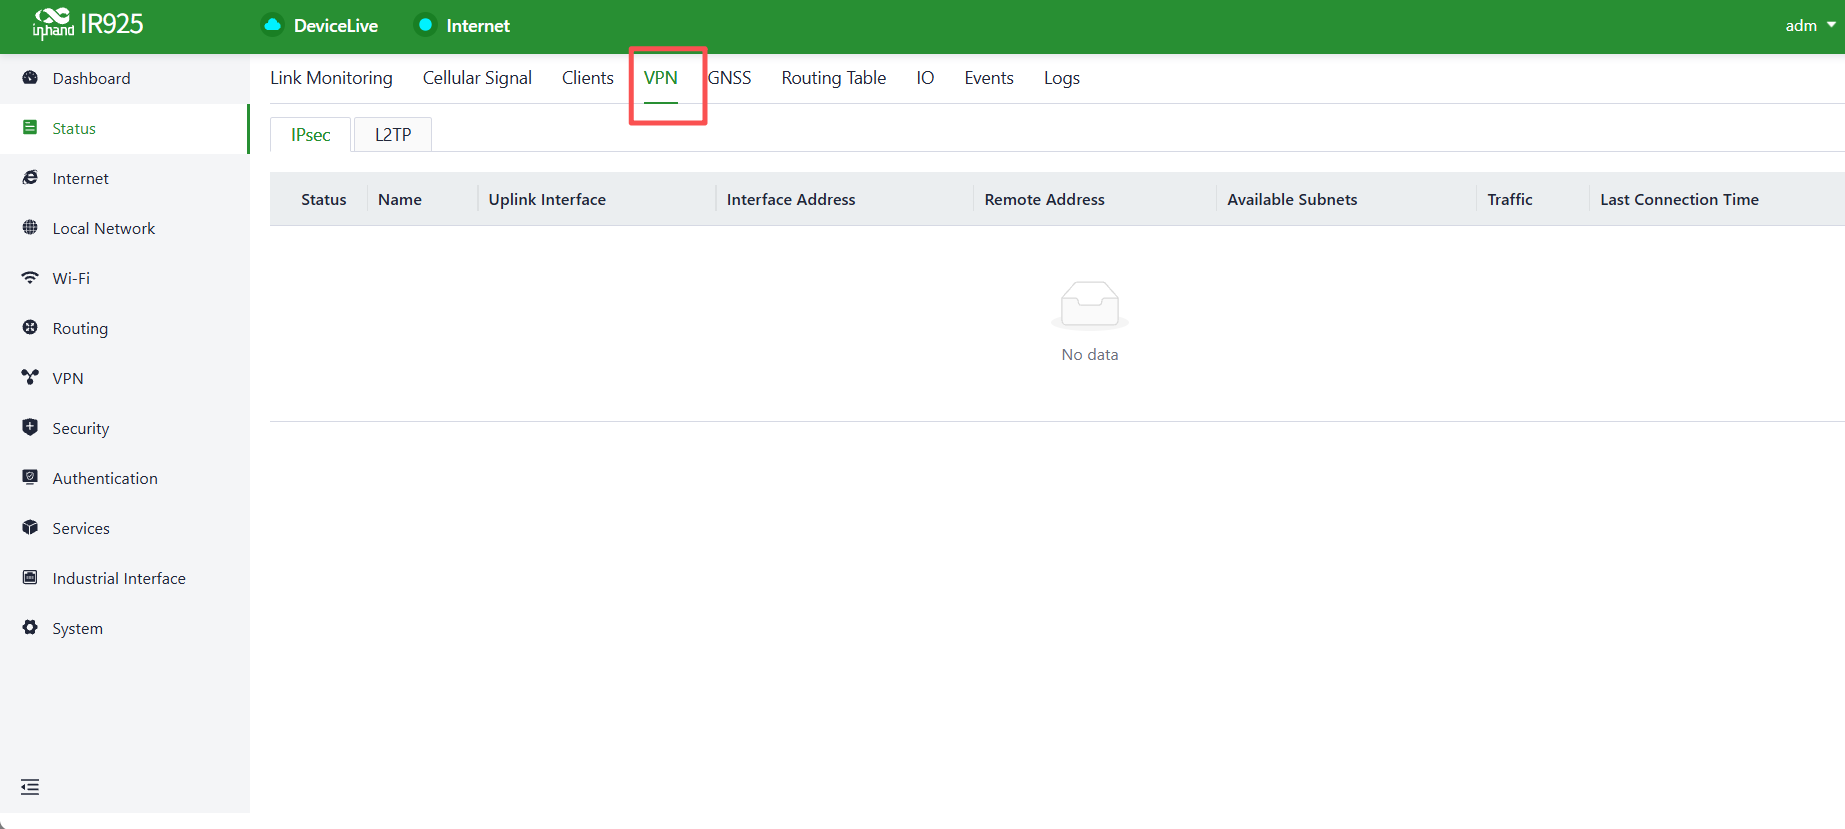Click the Status sidebar icon

pyautogui.click(x=30, y=128)
